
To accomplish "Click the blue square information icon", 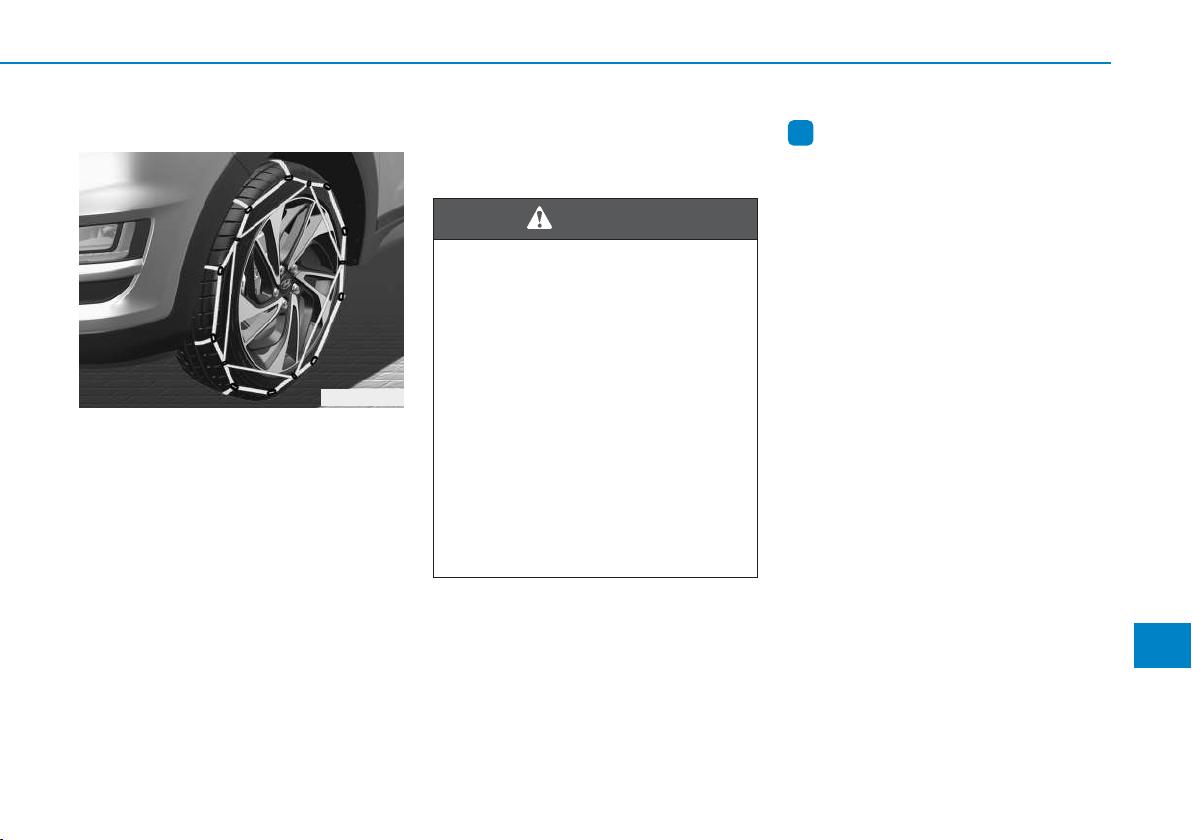I will (x=800, y=133).
